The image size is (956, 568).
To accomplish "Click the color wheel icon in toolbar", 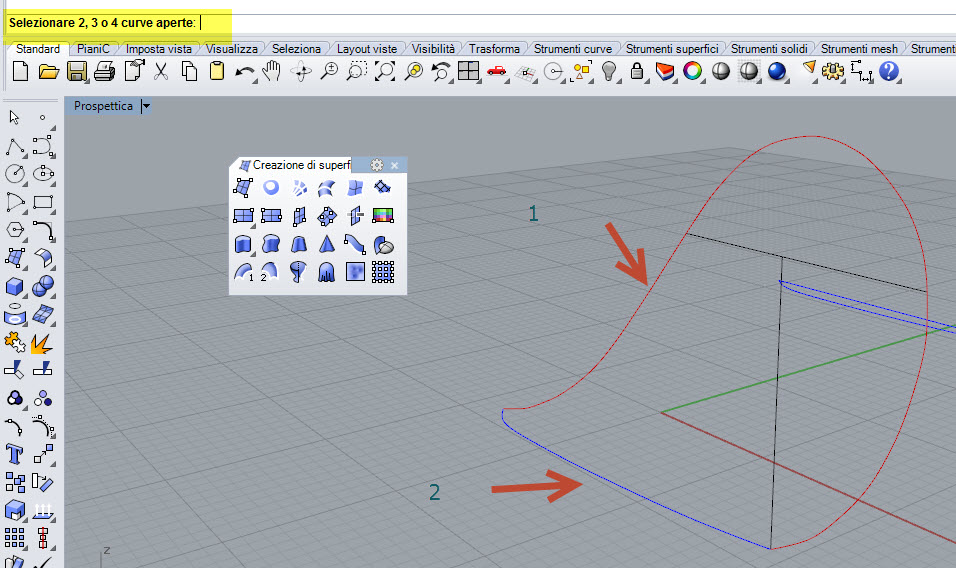I will pos(692,71).
